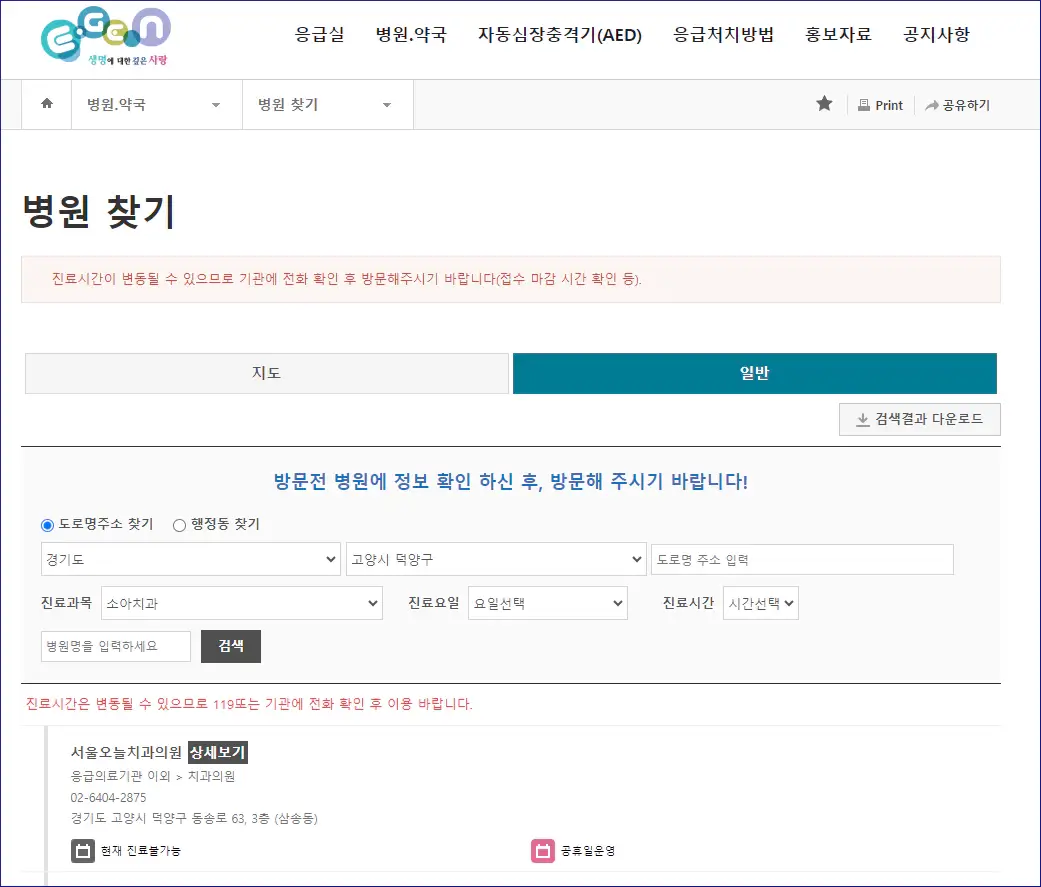This screenshot has height=887, width=1041.
Task: Open the 소아치과 진료과목 dropdown
Action: 241,603
